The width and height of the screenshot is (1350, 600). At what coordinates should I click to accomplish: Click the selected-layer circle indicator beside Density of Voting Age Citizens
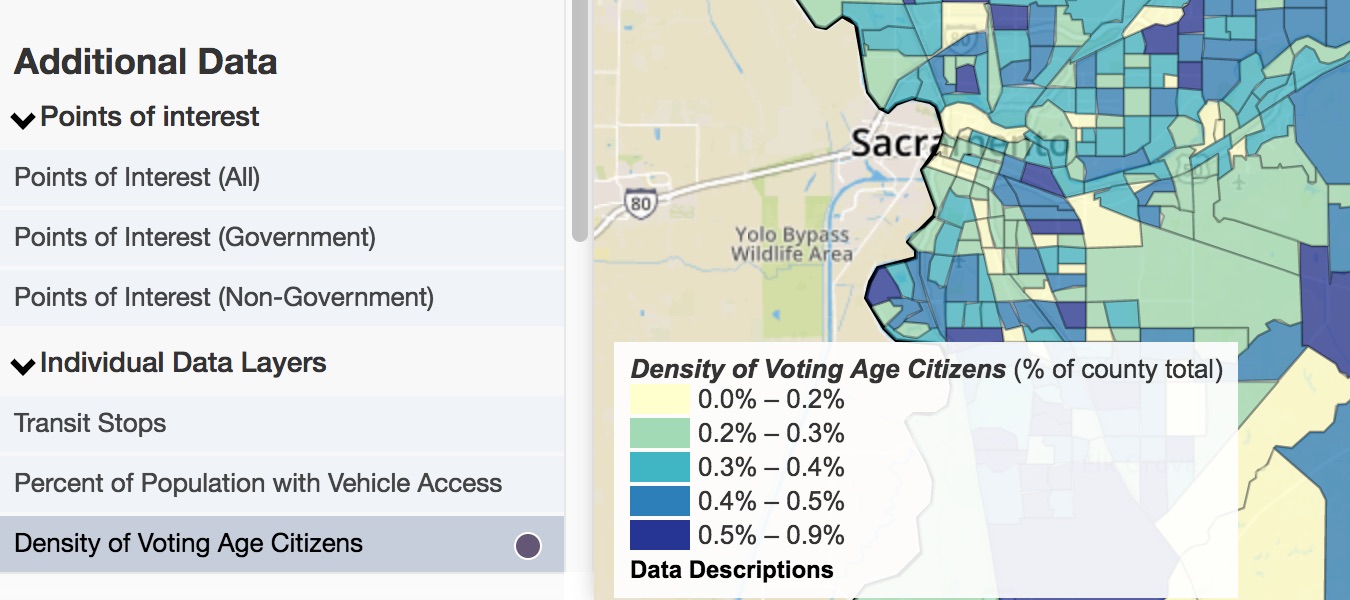tap(527, 545)
